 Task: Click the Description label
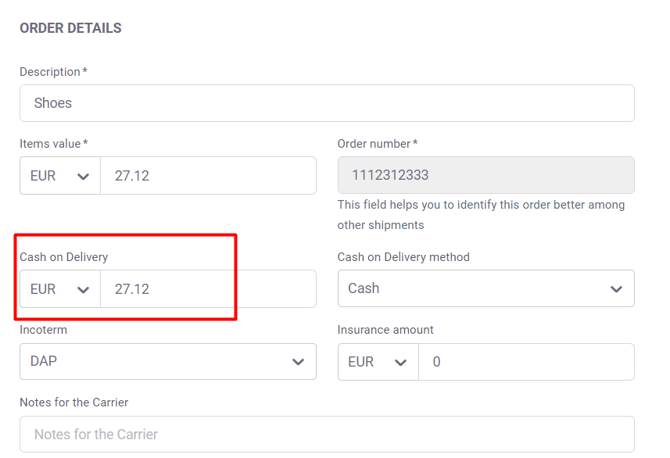tap(50, 72)
